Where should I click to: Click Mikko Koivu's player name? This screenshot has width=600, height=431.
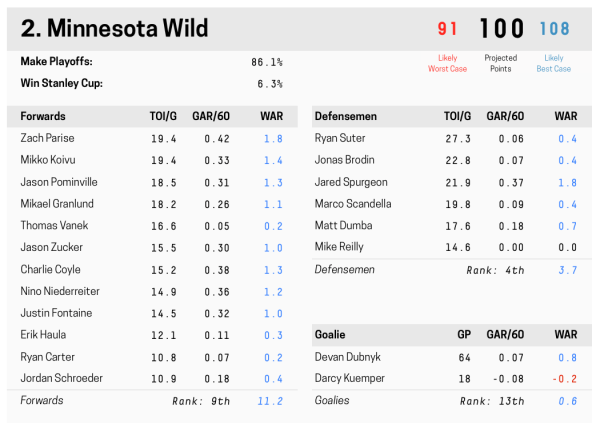pyautogui.click(x=46, y=160)
